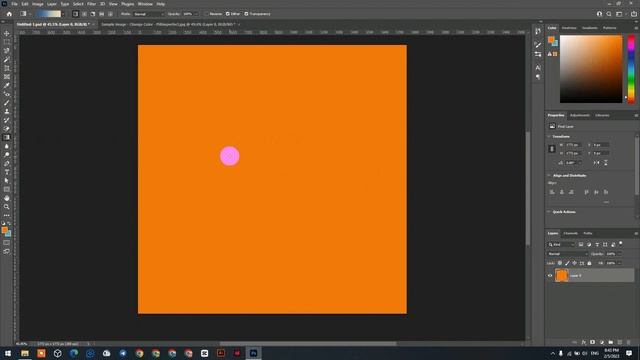Select the Spot Healing Brush tool
This screenshot has width=640, height=360.
(7, 94)
